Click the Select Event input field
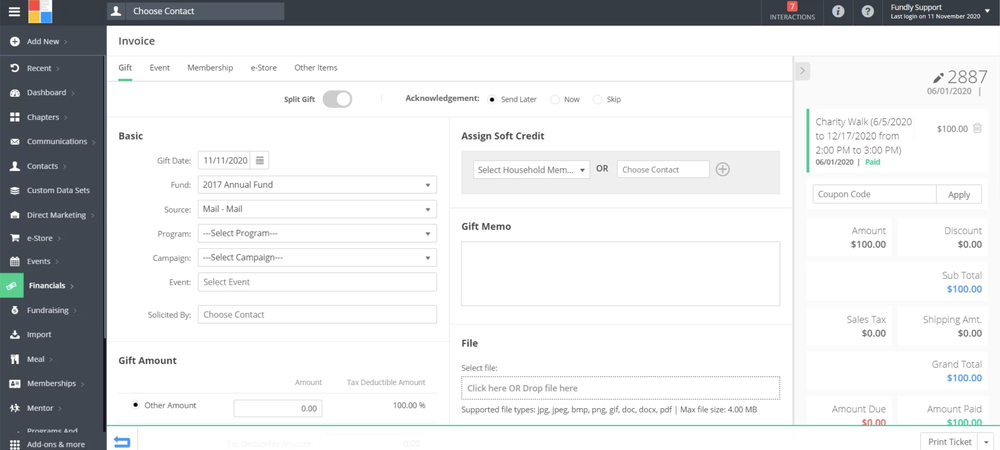This screenshot has height=450, width=1000. click(317, 282)
